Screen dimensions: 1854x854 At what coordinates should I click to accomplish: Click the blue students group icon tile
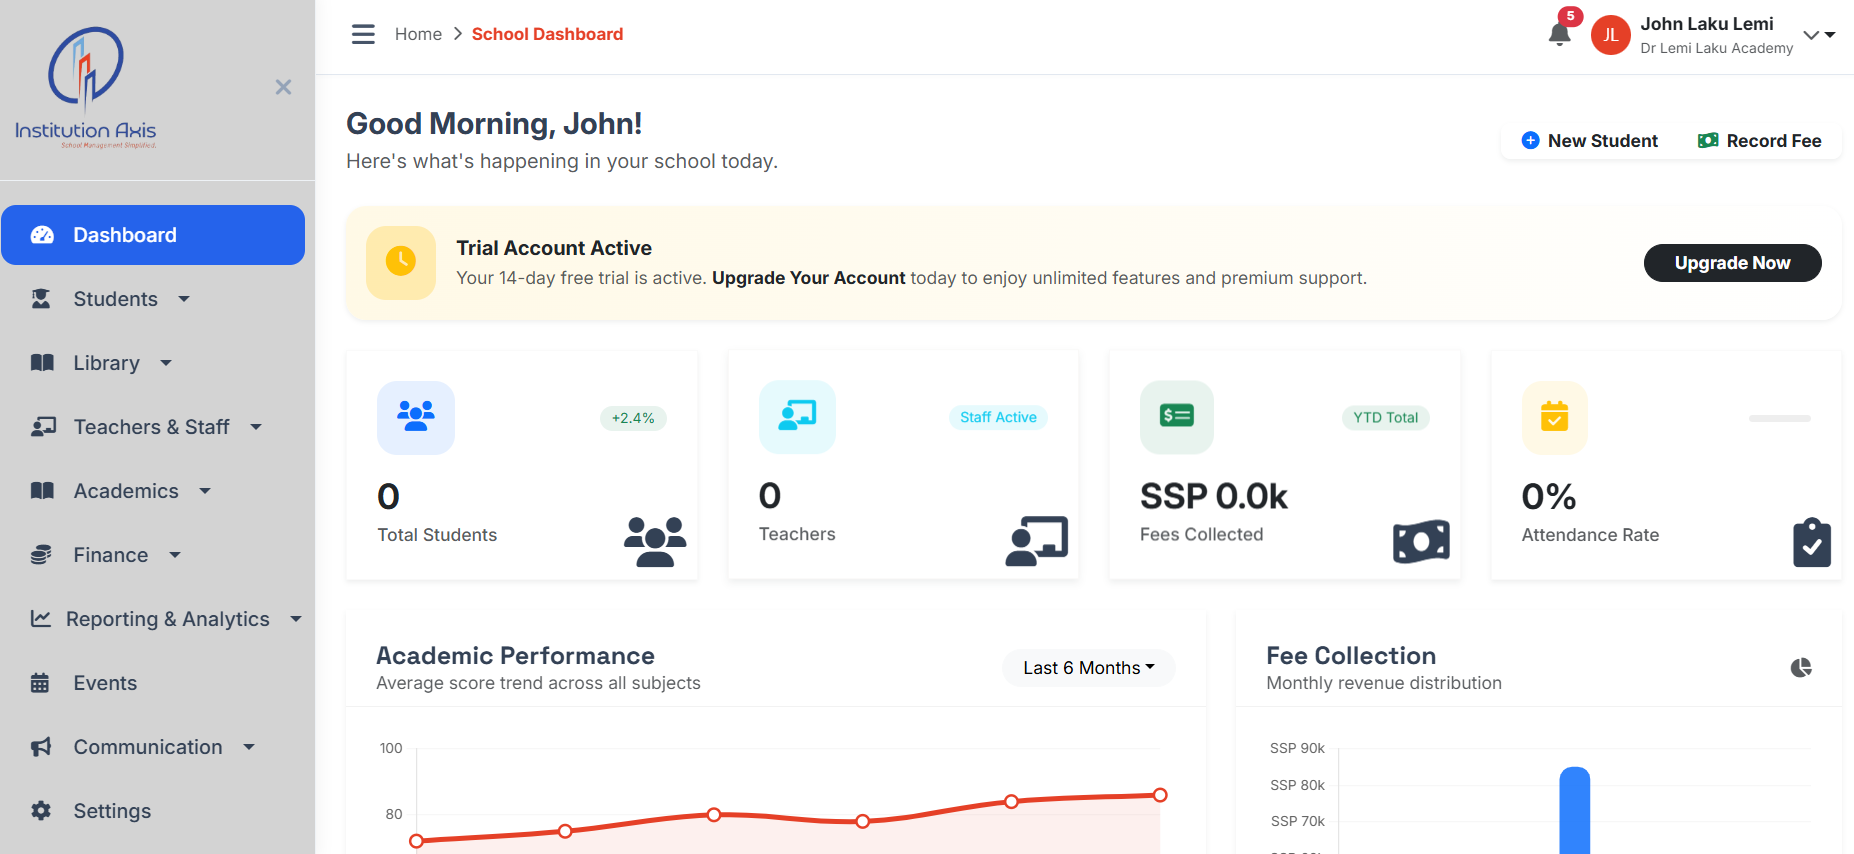click(x=416, y=417)
